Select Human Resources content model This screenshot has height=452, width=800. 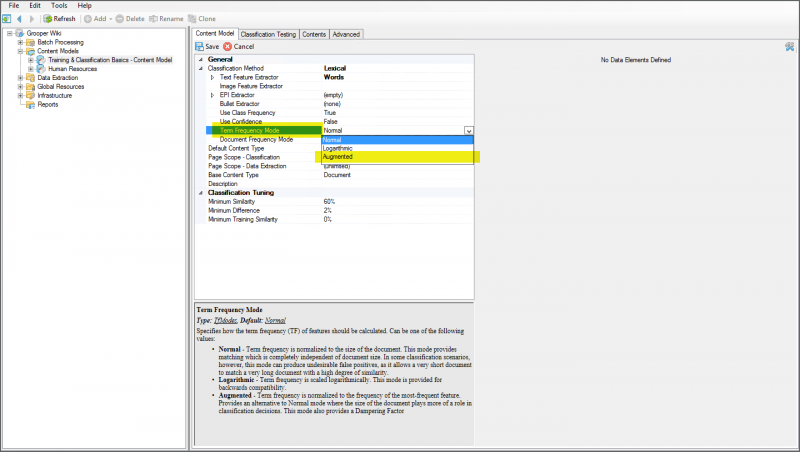(72, 69)
